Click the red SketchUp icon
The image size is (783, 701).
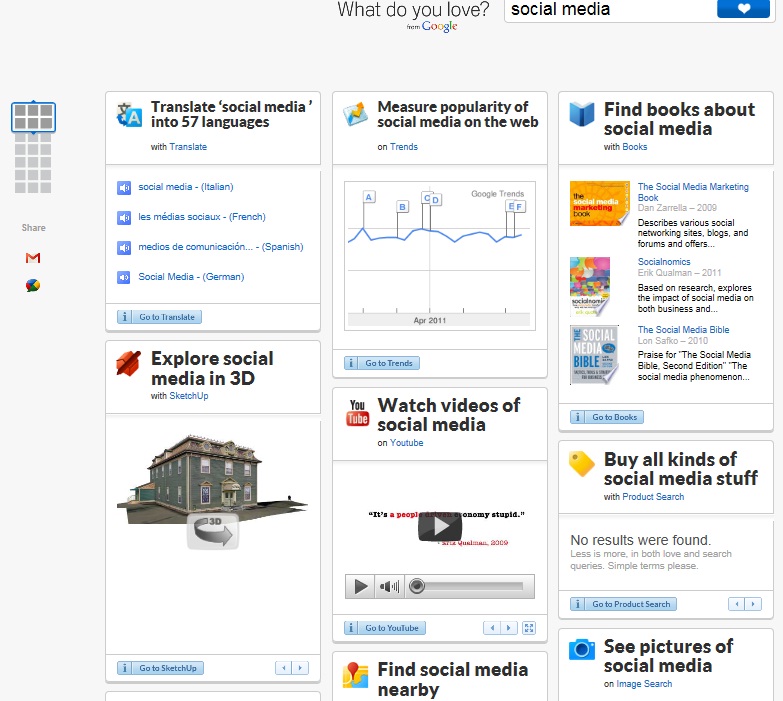coord(128,363)
